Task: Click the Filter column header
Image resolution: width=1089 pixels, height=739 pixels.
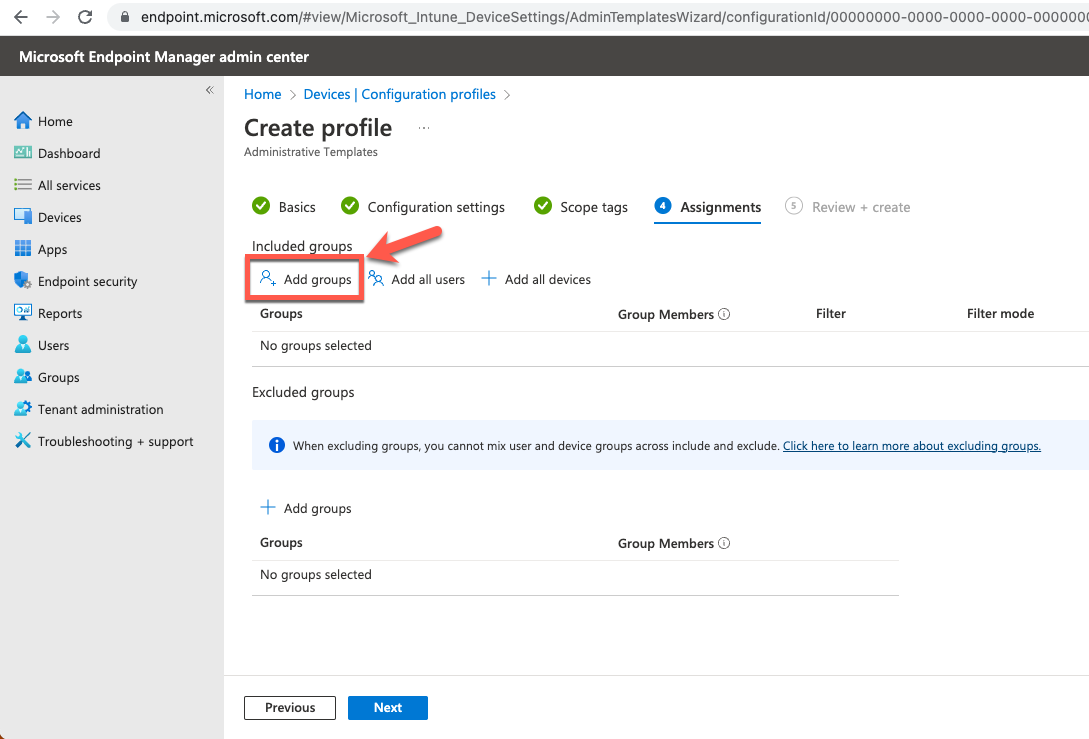Action: click(831, 313)
